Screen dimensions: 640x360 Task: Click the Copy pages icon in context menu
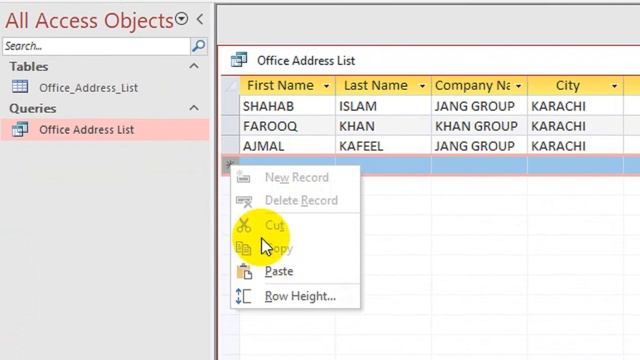tap(244, 248)
